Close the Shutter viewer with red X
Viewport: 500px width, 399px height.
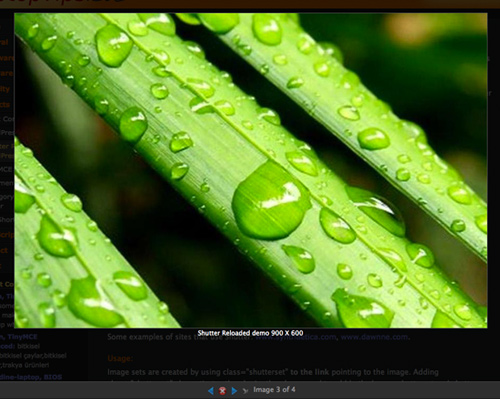tap(222, 391)
